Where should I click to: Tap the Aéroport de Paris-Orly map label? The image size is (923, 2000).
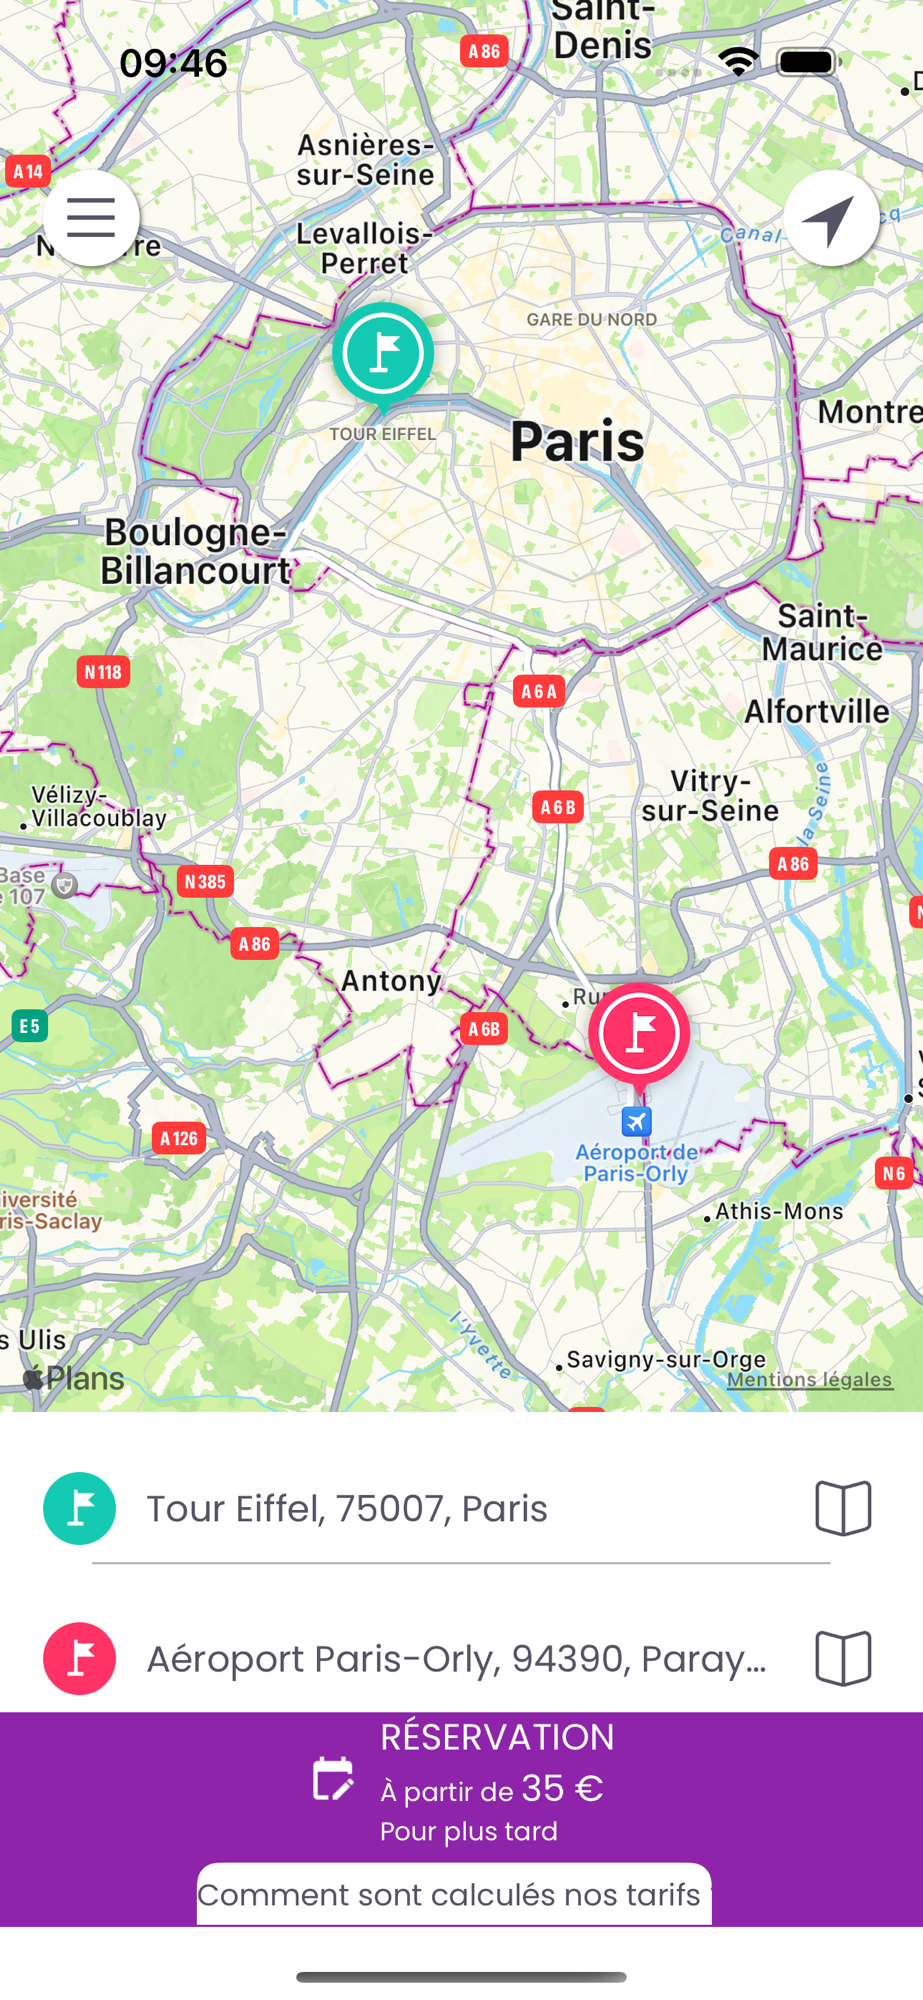[636, 1163]
